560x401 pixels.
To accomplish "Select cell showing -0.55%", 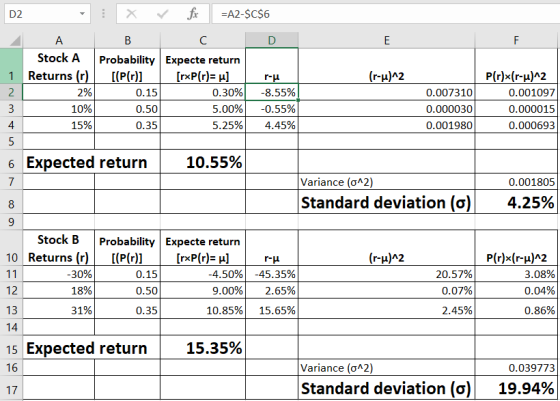I will [272, 109].
